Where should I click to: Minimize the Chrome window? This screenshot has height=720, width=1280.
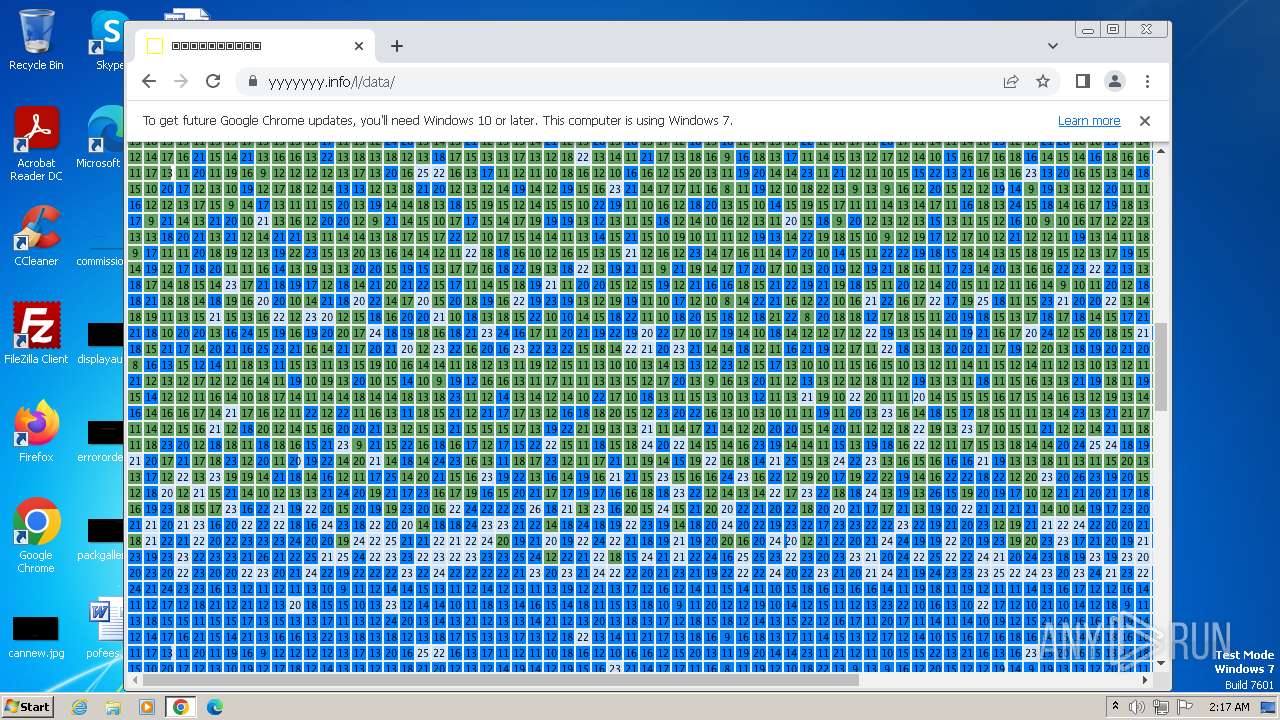(x=1089, y=30)
